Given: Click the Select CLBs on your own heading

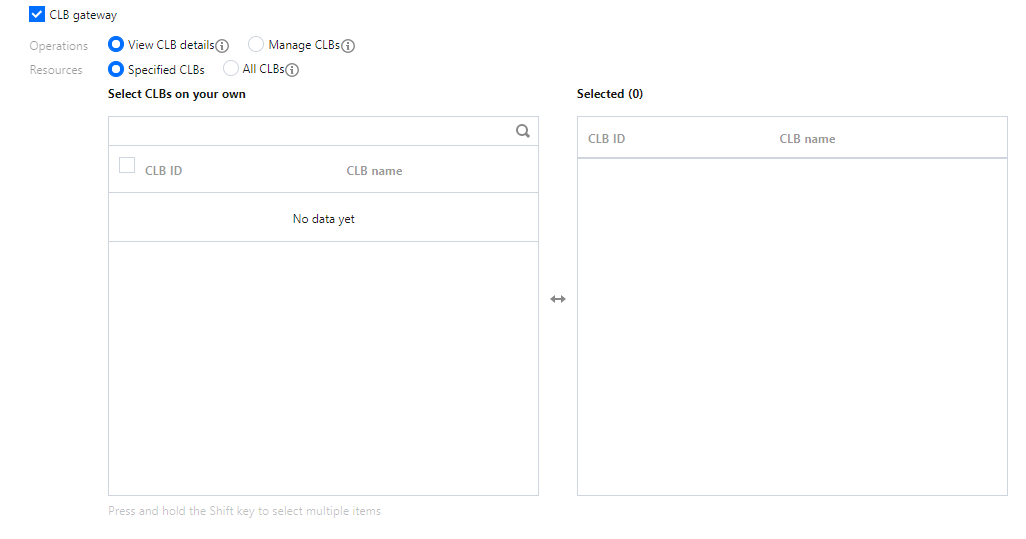Looking at the screenshot, I should coord(176,94).
